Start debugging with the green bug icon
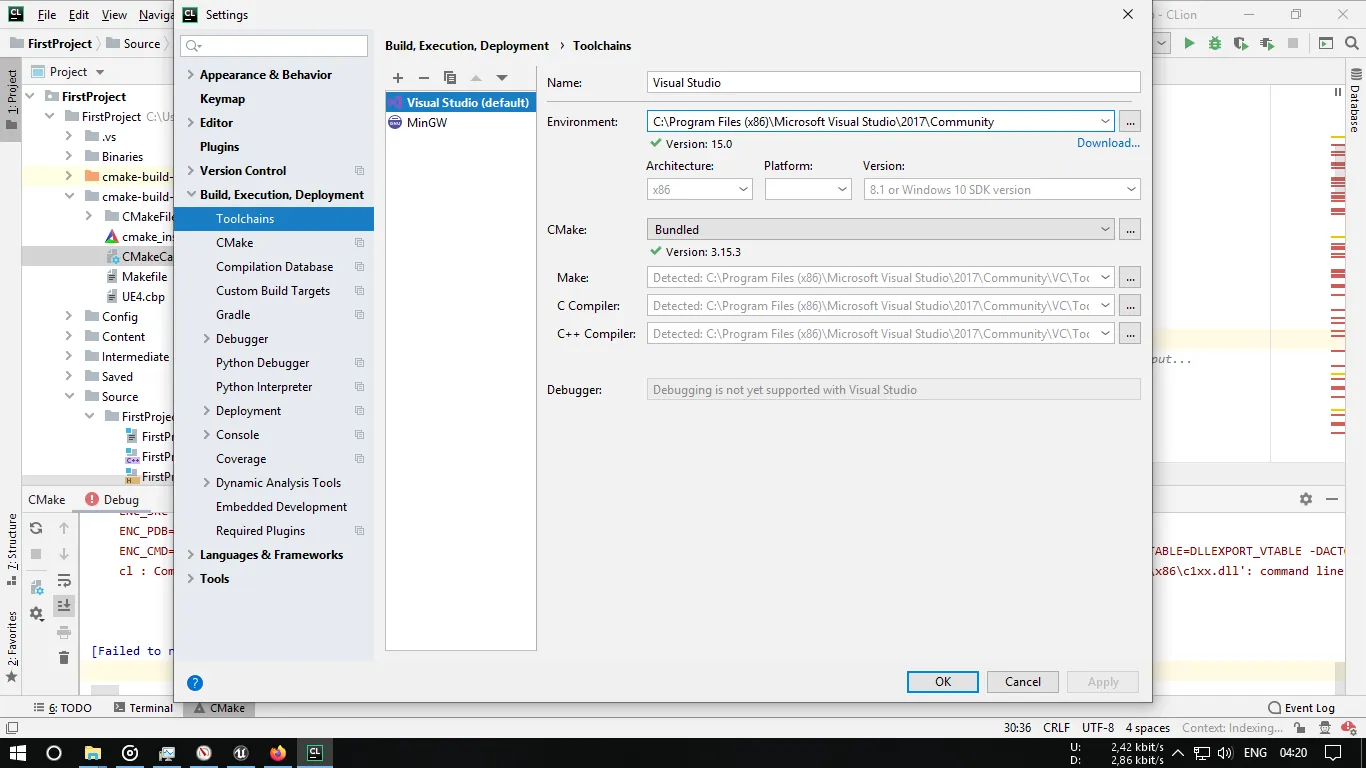Viewport: 1366px width, 768px height. [x=1215, y=43]
